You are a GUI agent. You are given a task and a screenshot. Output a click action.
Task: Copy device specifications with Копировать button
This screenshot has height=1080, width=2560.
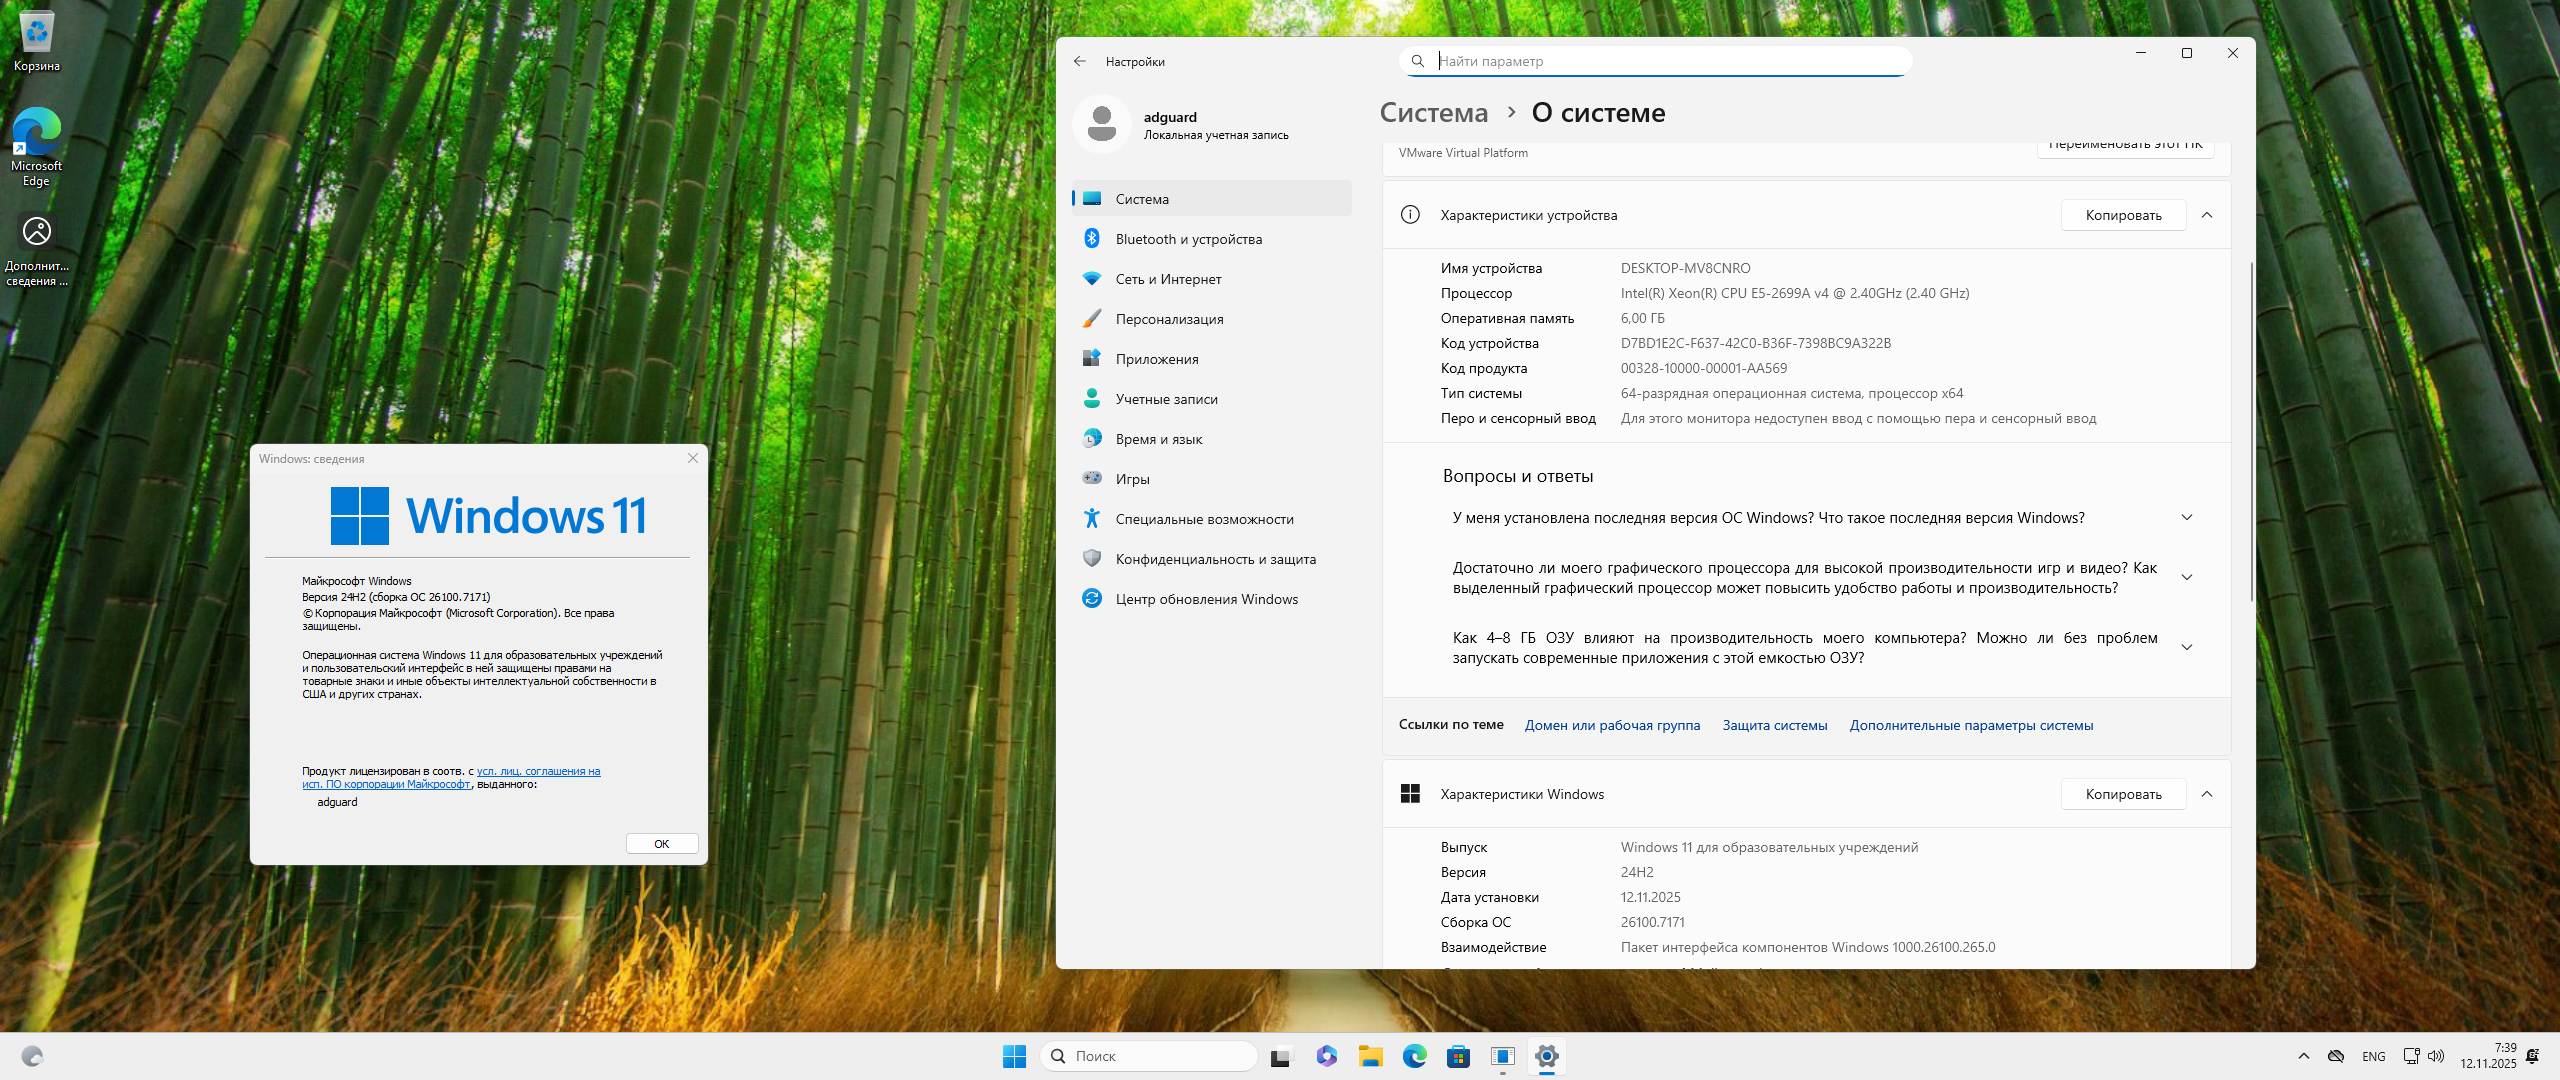(2123, 215)
